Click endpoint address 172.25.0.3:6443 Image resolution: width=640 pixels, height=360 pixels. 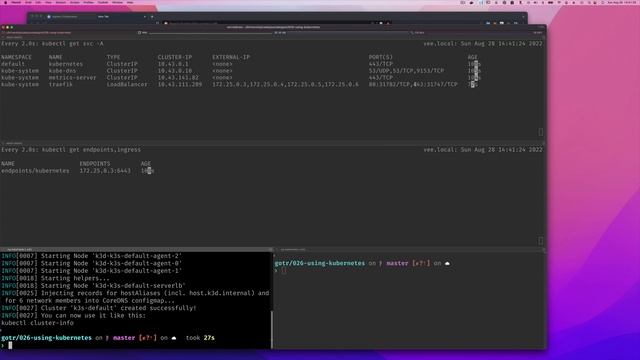pyautogui.click(x=105, y=171)
